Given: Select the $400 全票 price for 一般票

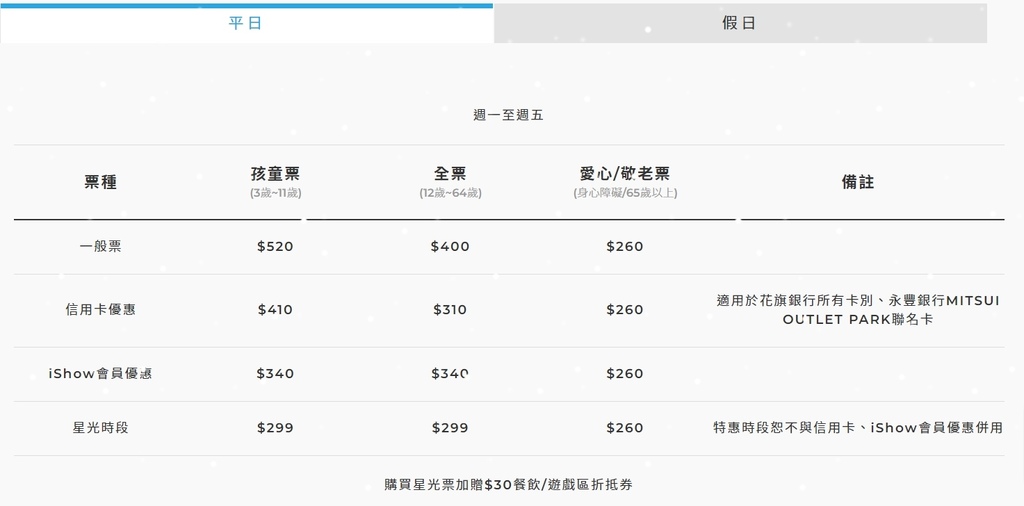Looking at the screenshot, I should 450,246.
